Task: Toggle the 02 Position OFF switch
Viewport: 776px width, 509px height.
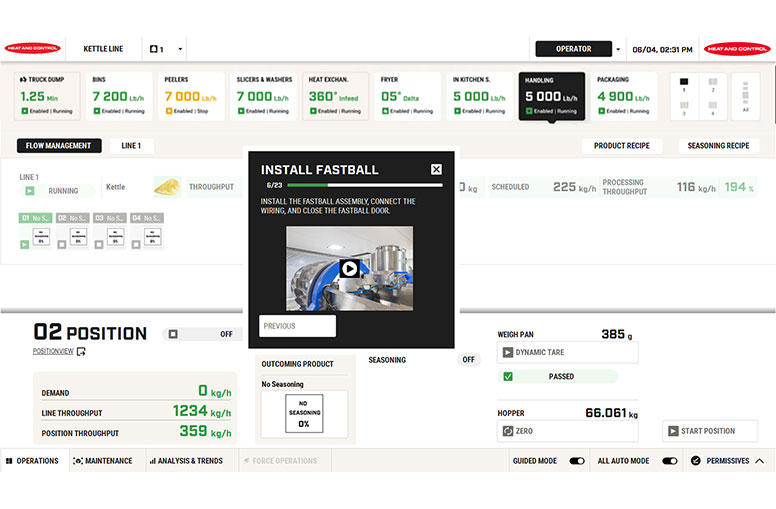Action: tap(203, 334)
